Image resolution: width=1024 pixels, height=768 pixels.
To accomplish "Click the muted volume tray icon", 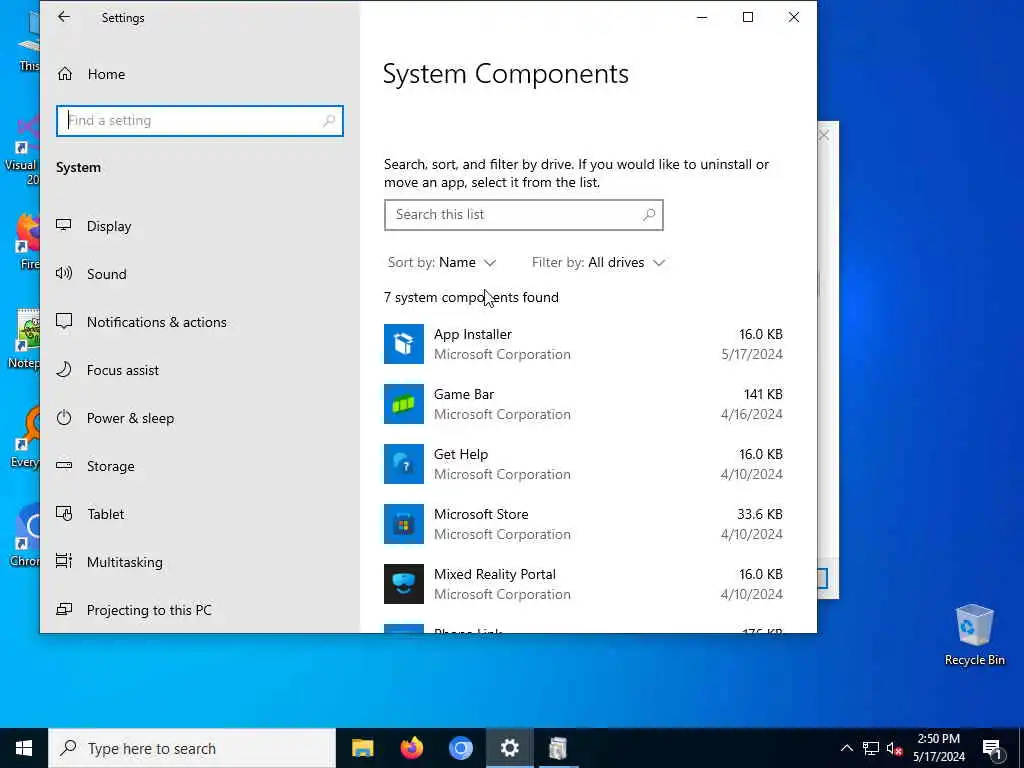I will [895, 748].
